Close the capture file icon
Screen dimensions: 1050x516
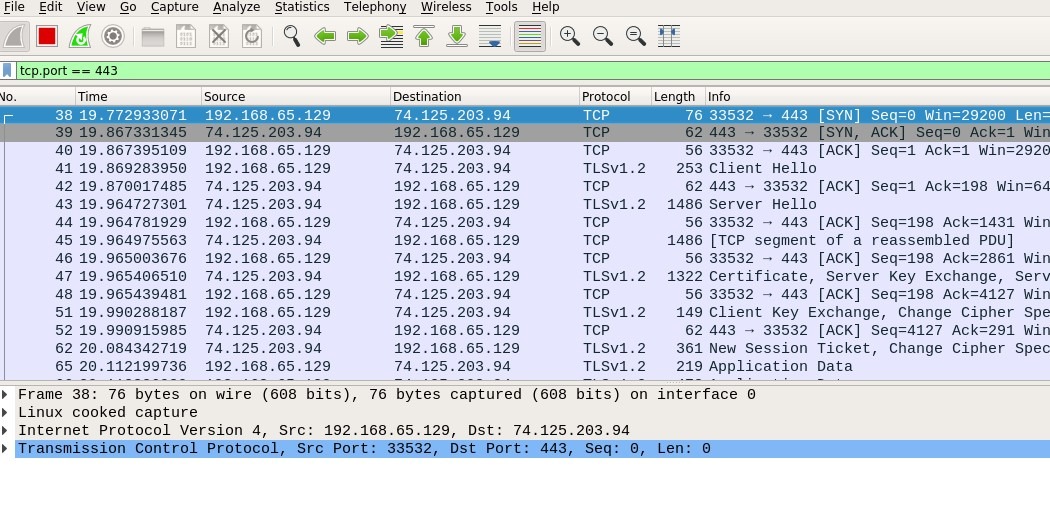coord(219,36)
